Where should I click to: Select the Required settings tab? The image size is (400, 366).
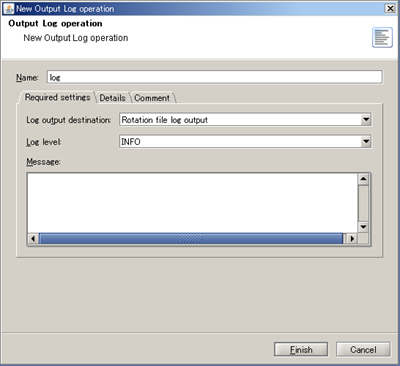point(58,97)
